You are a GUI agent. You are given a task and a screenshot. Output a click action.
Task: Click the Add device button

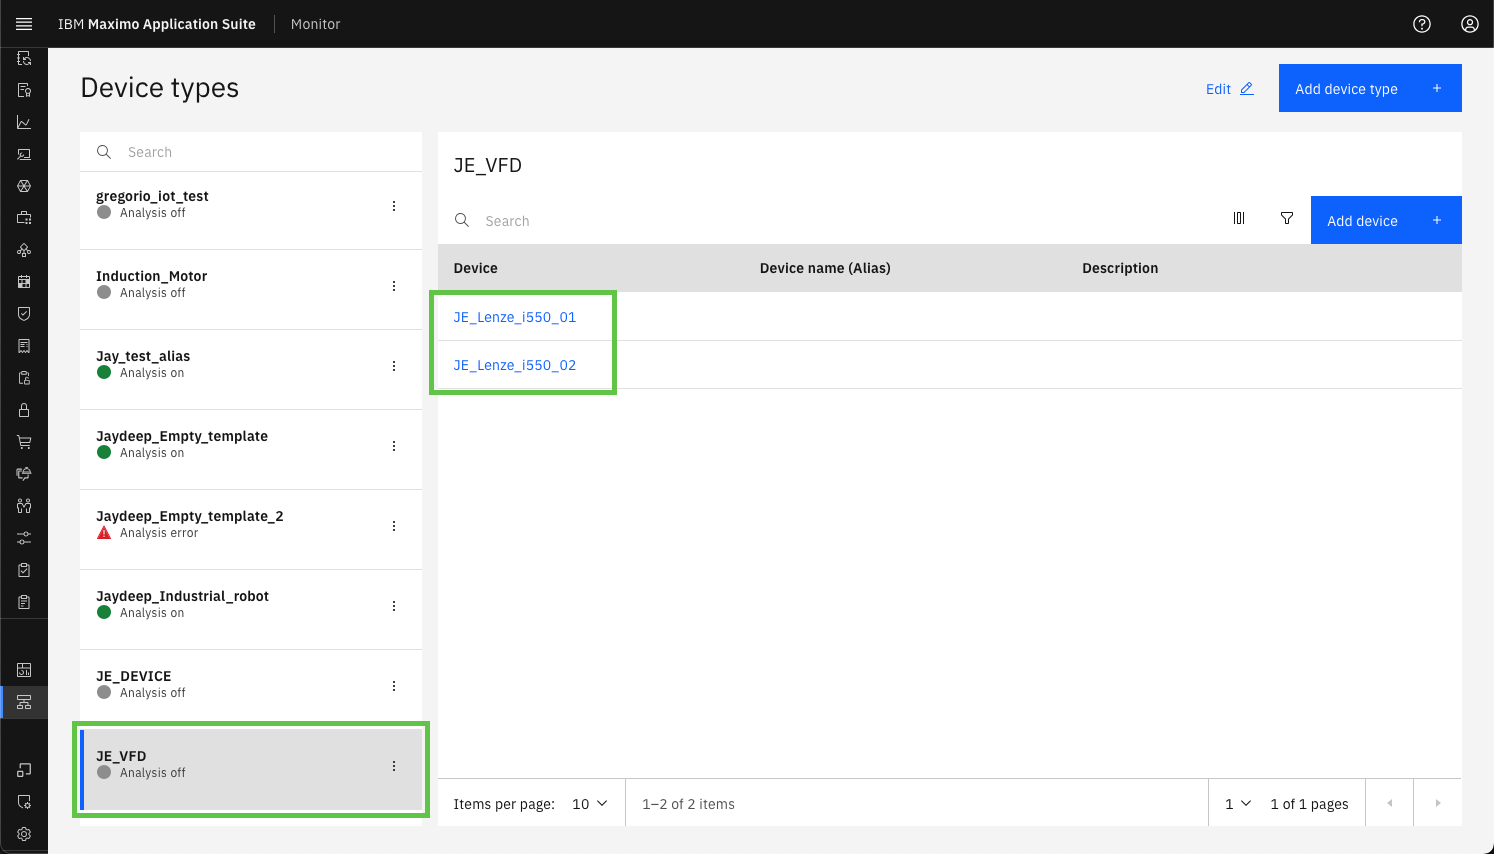[x=1386, y=220]
